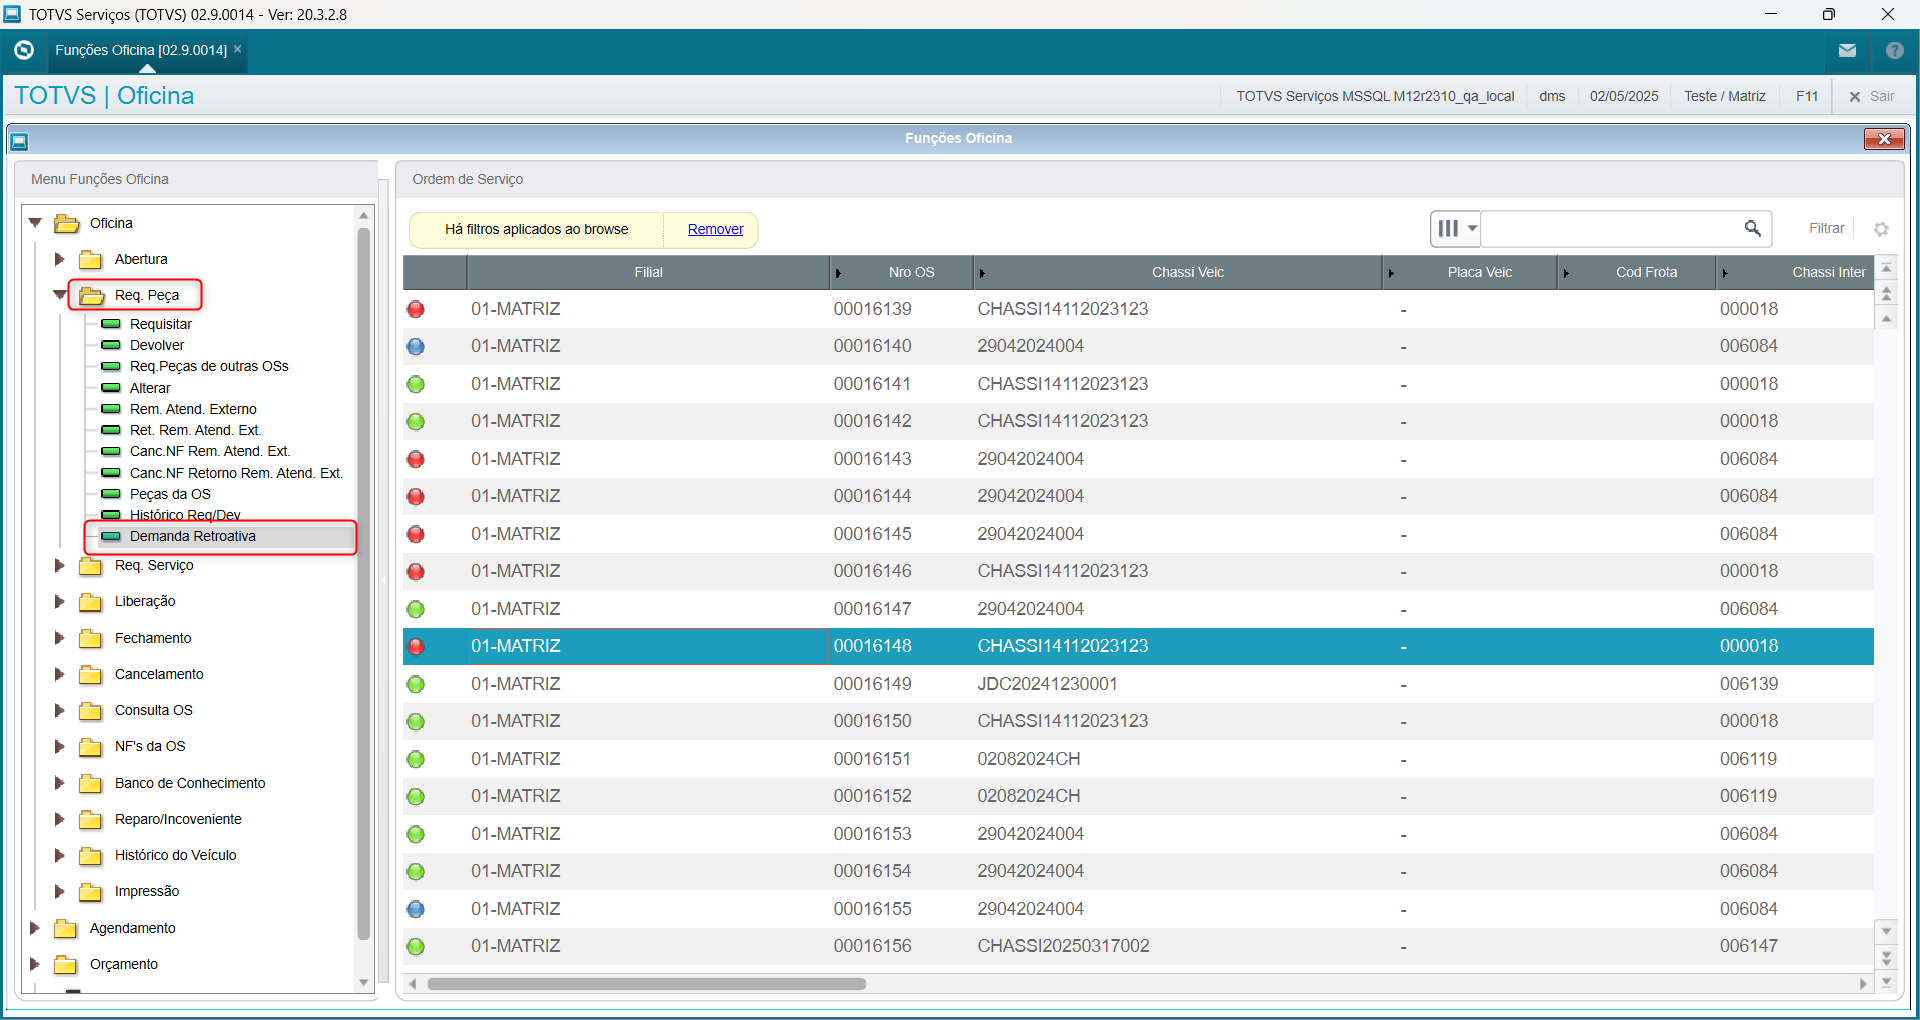Click the Orçamento folder icon
The width and height of the screenshot is (1920, 1020).
[x=66, y=965]
